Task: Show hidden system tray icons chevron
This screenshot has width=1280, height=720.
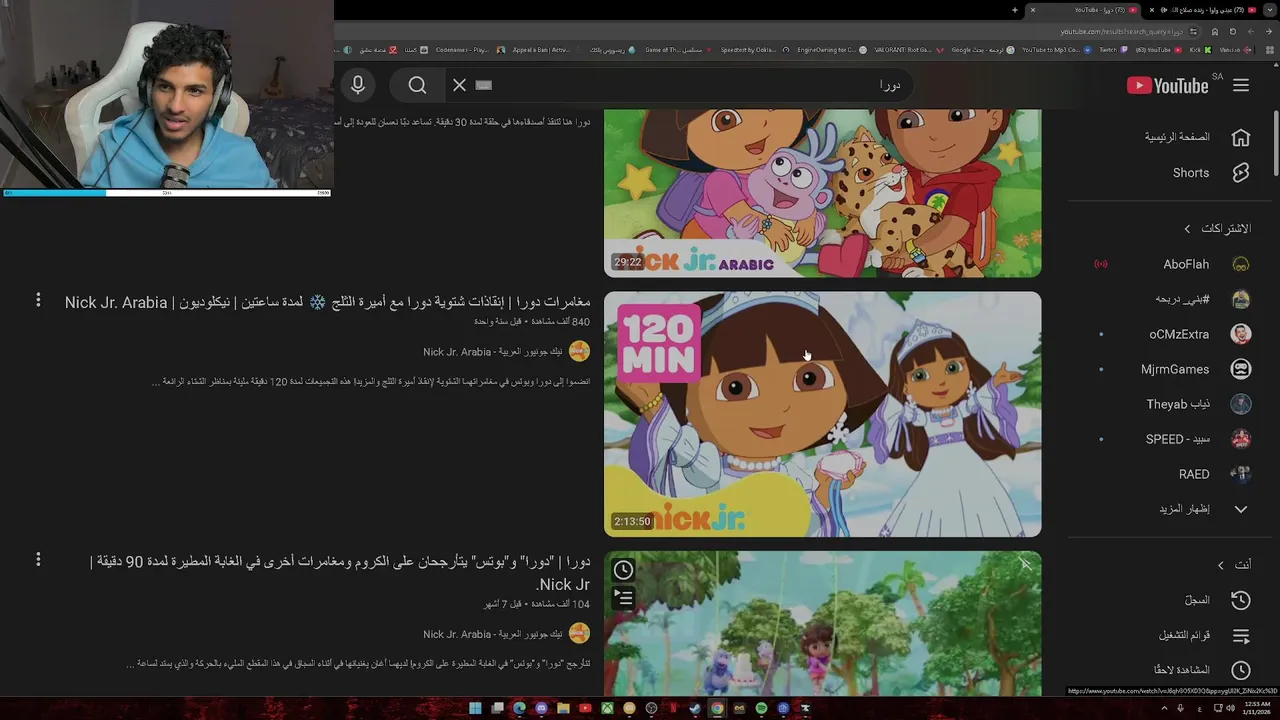Action: [1165, 708]
